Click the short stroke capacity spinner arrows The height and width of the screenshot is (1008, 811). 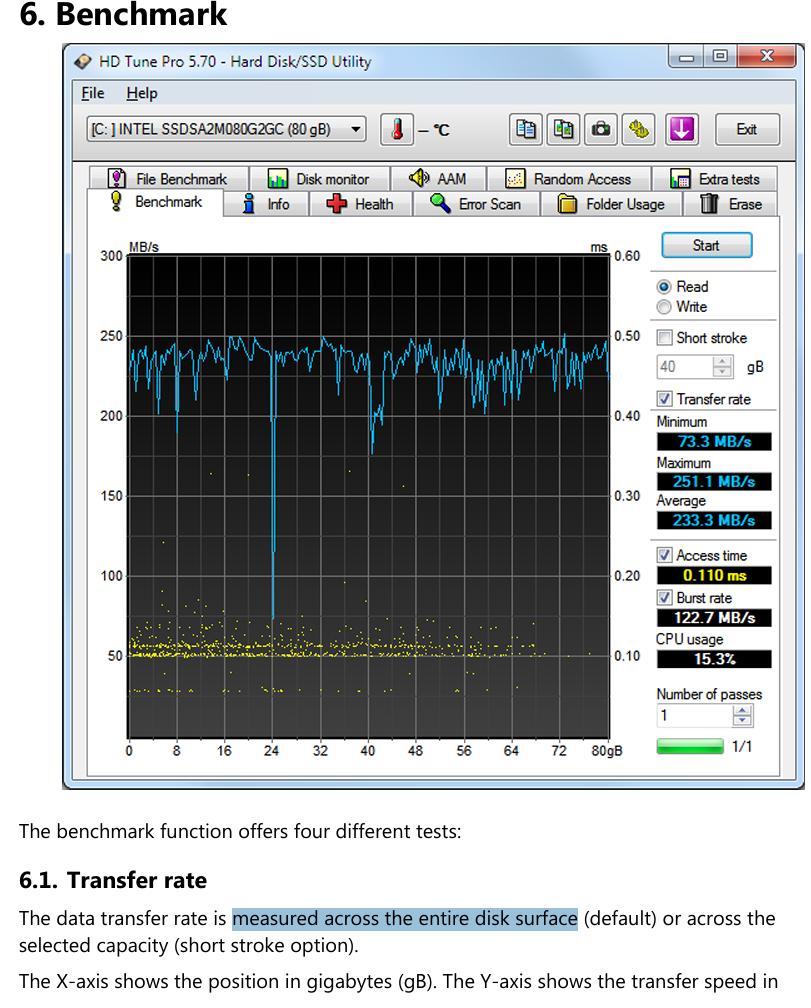click(x=722, y=366)
